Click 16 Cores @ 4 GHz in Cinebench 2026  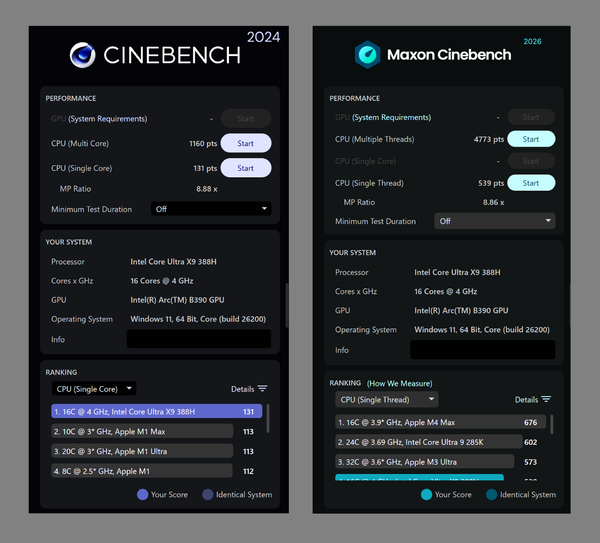tap(445, 292)
